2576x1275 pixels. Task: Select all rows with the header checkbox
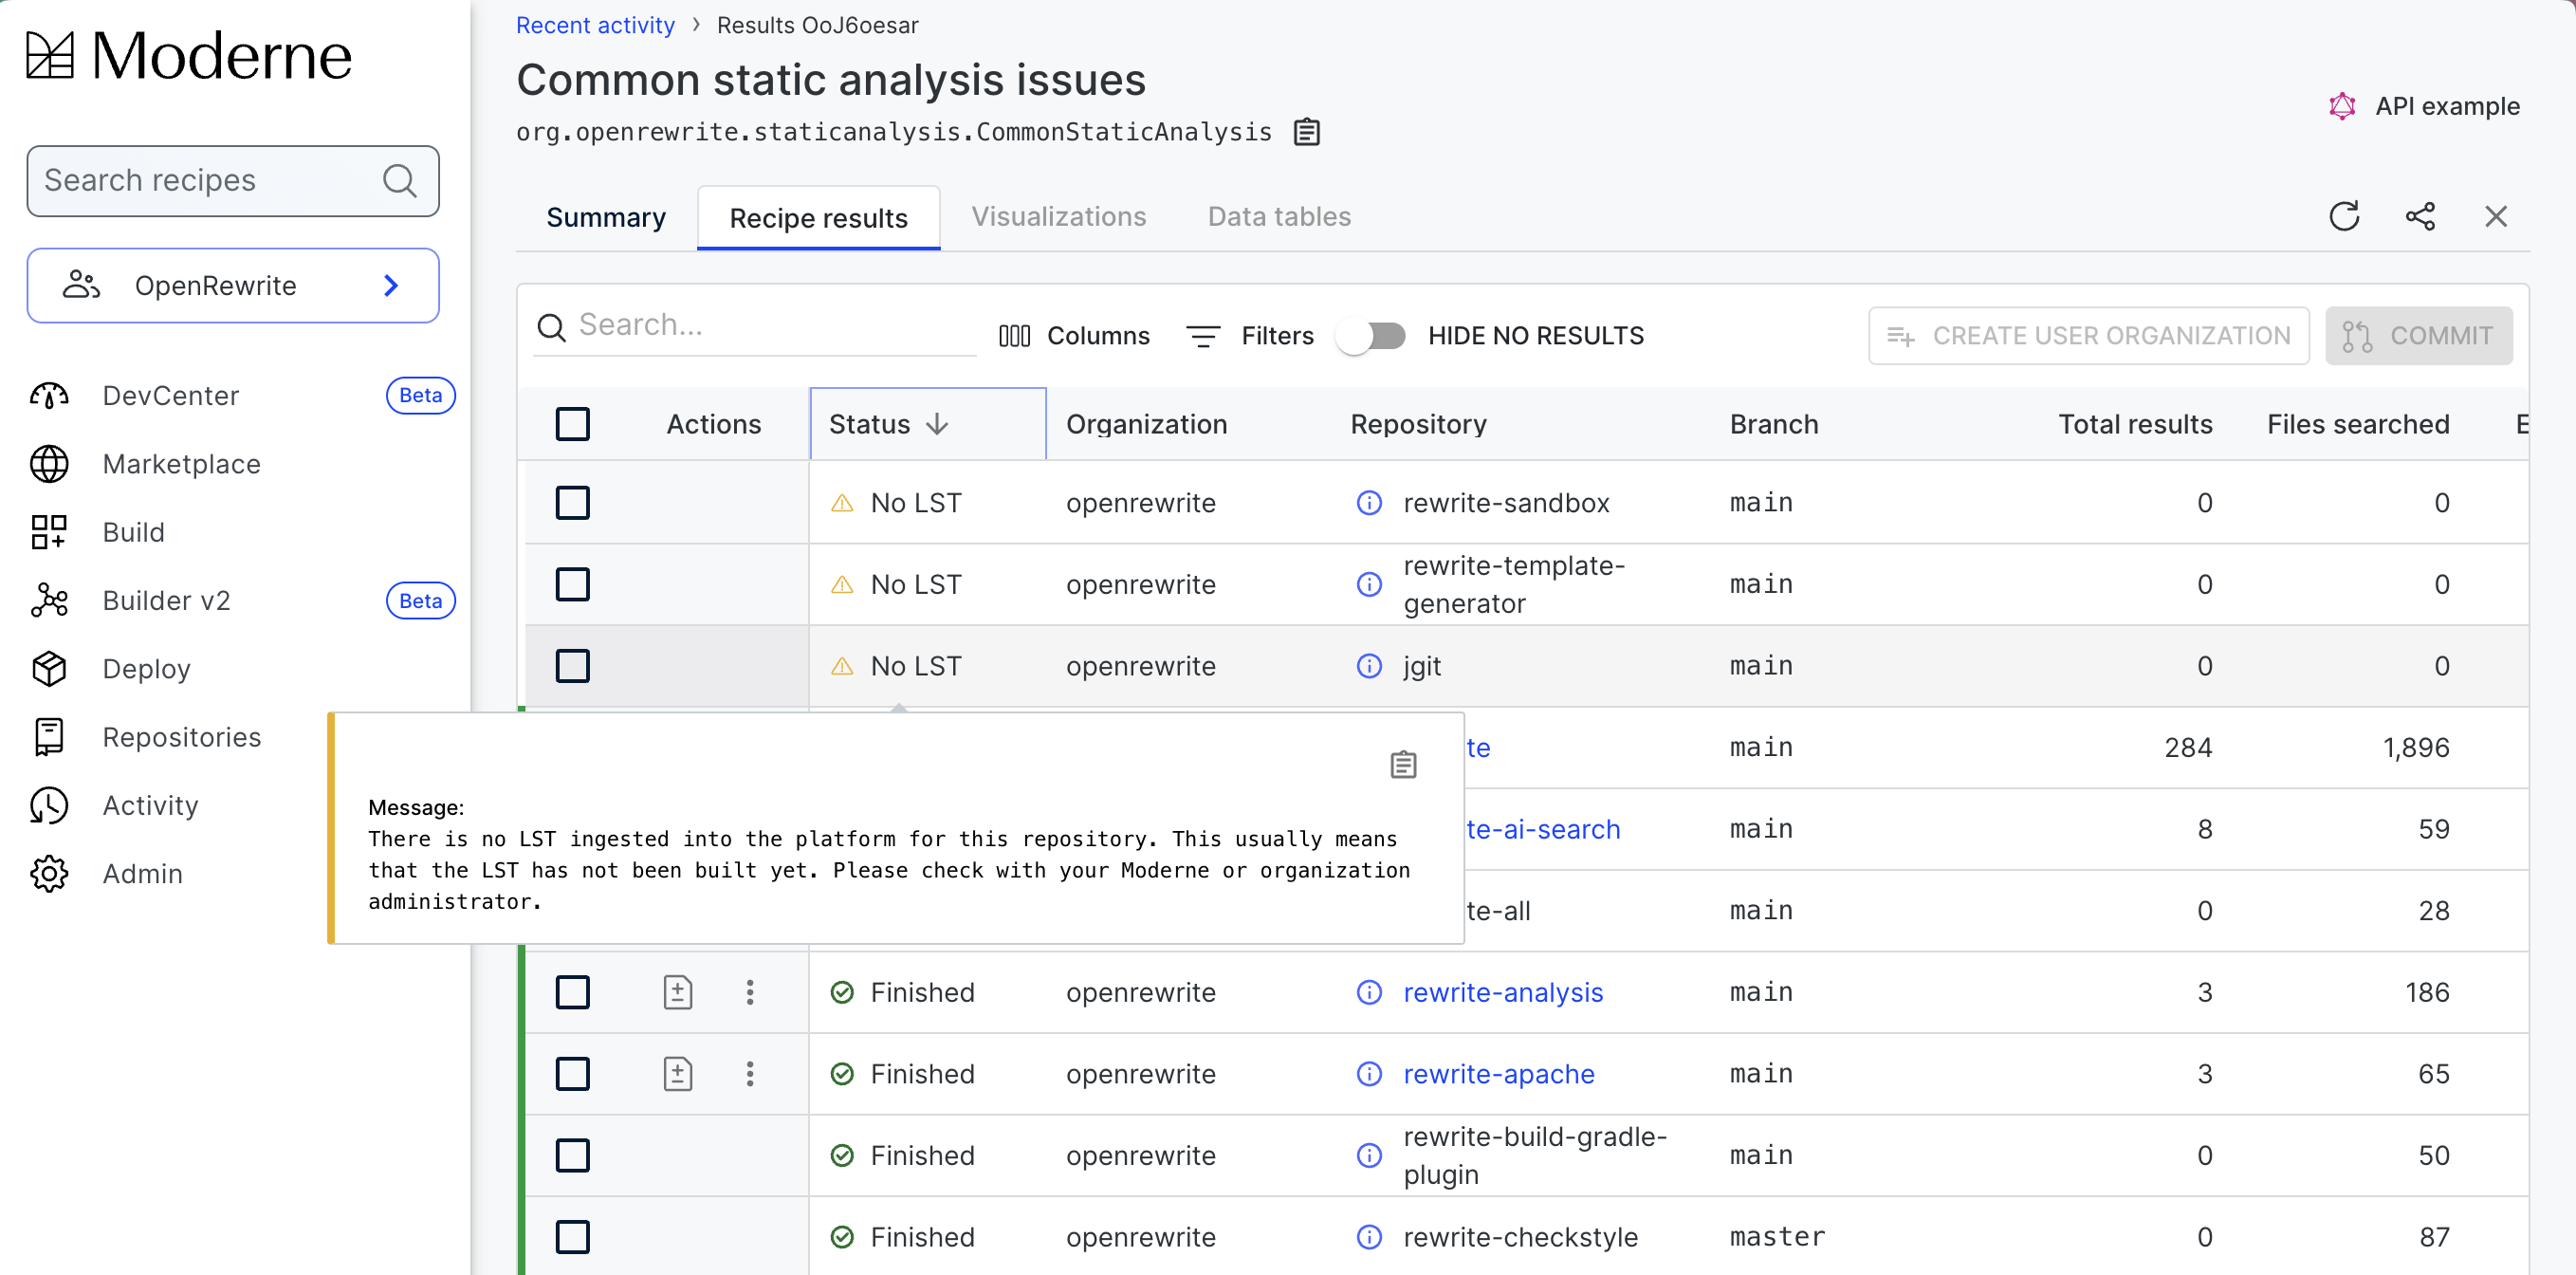click(573, 424)
